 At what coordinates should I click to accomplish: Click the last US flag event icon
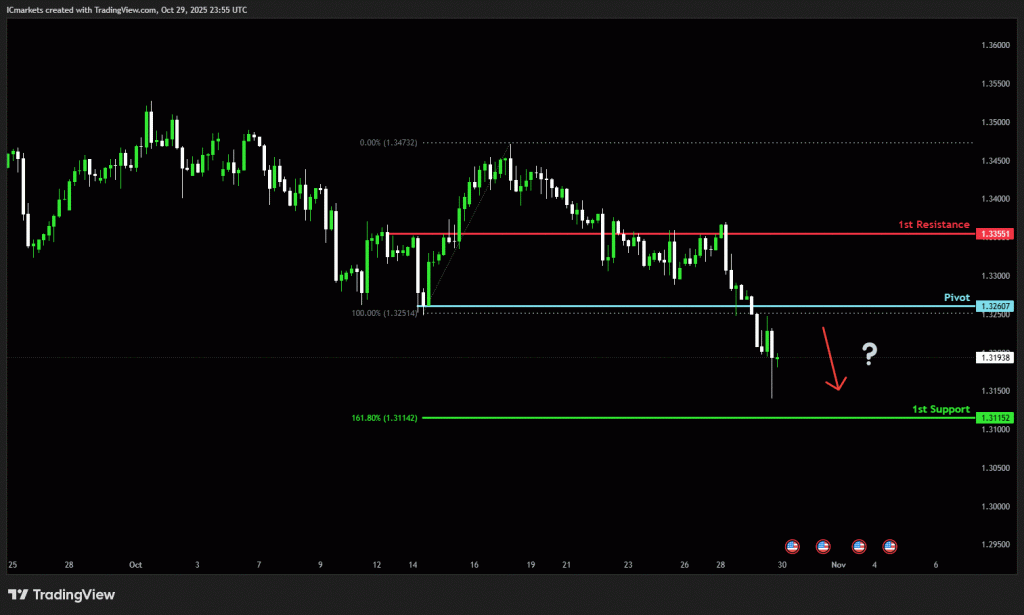[889, 546]
